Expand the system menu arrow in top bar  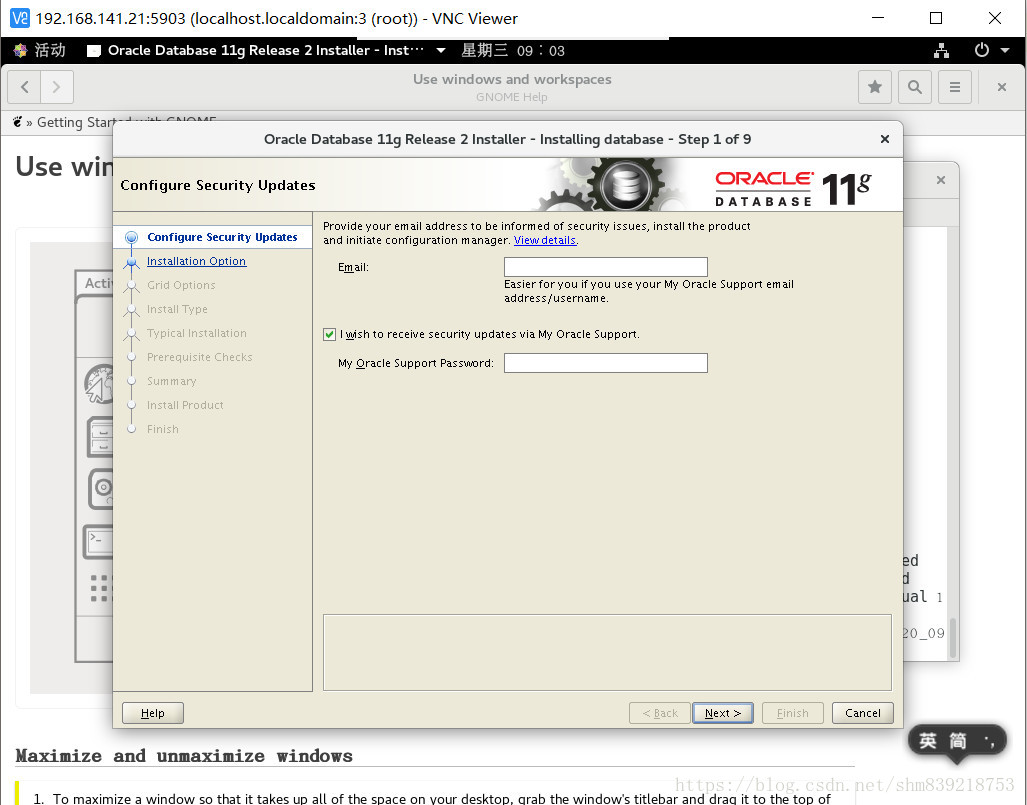pos(1005,50)
